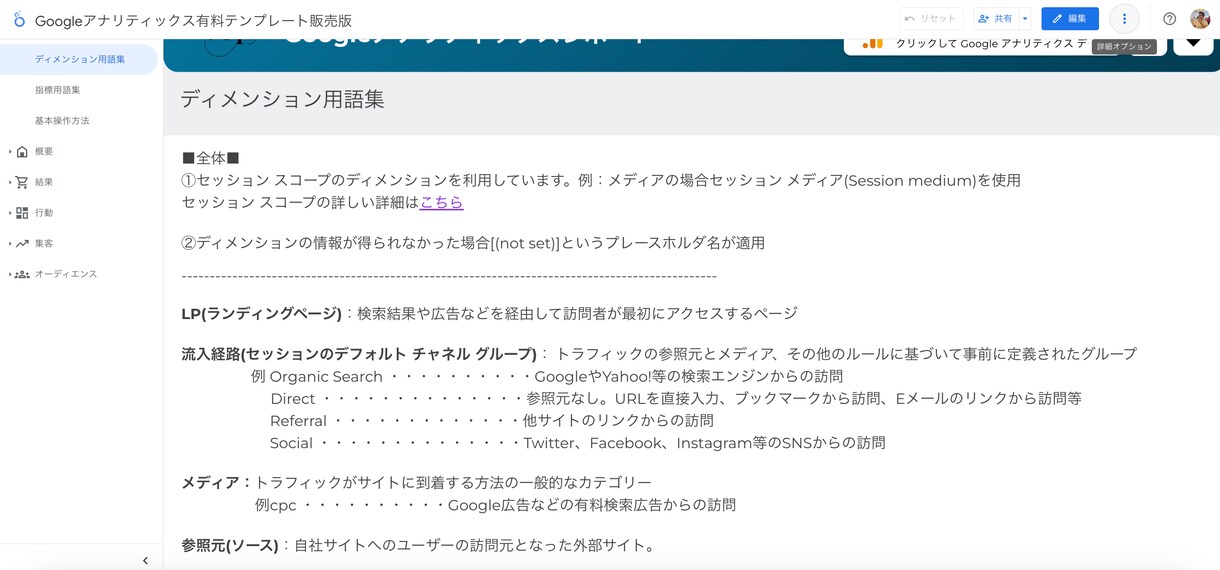Image resolution: width=1220 pixels, height=570 pixels.
Task: Click the blue 編集 edit button
Action: (x=1069, y=19)
